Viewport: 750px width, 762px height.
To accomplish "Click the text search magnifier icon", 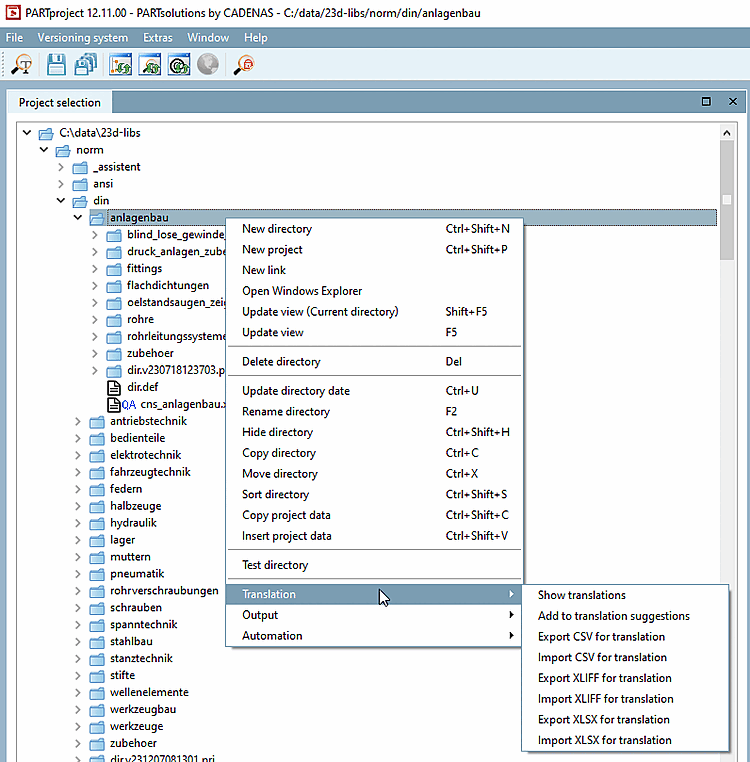I will 21,64.
